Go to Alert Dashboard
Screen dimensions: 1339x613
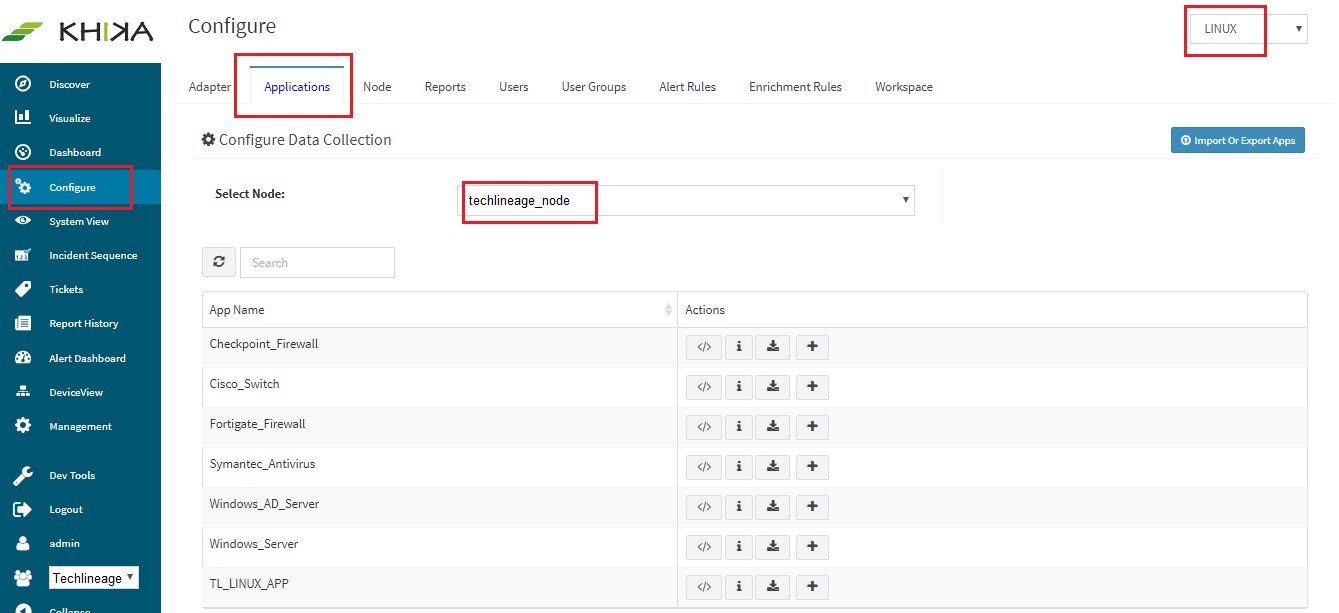coord(80,358)
